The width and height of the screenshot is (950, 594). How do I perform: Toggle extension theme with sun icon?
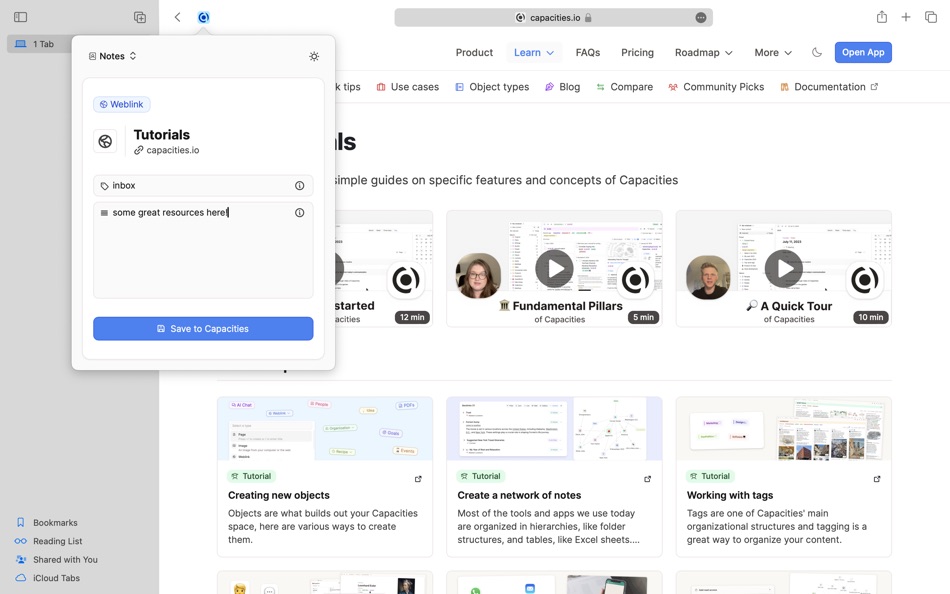[314, 56]
